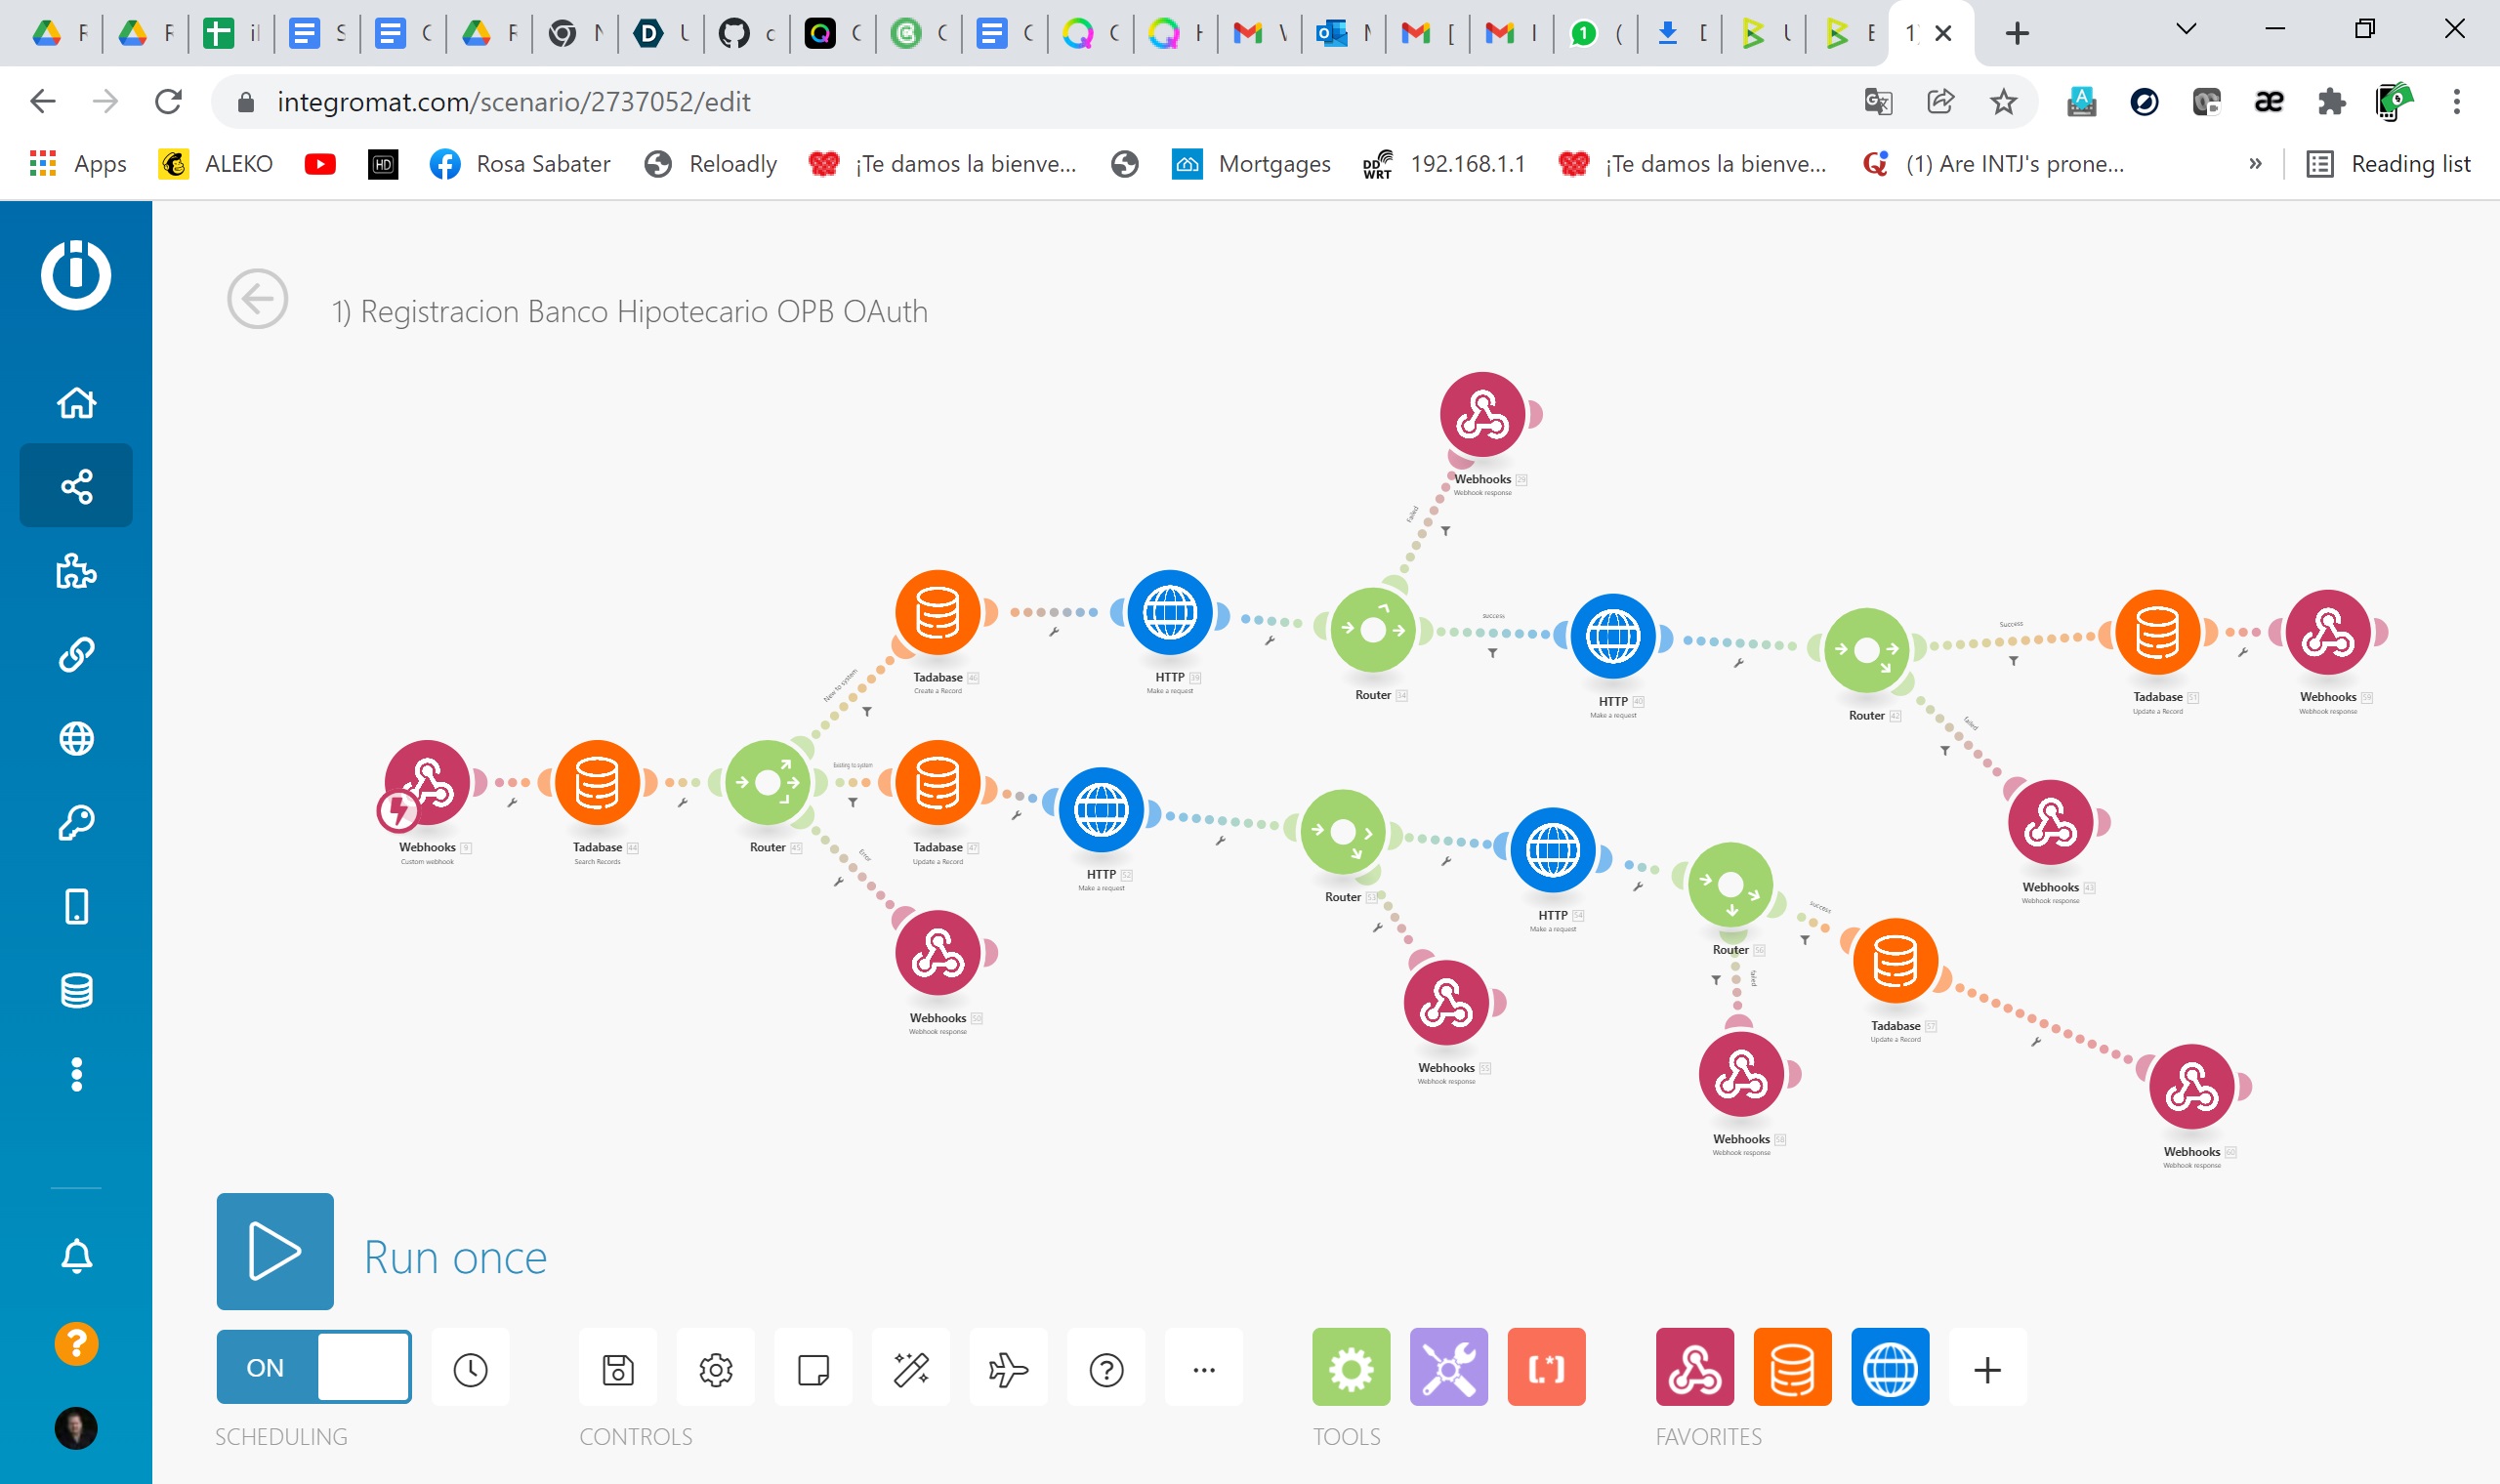Open the Text parser tools icon
The width and height of the screenshot is (2500, 1484).
click(x=1546, y=1367)
